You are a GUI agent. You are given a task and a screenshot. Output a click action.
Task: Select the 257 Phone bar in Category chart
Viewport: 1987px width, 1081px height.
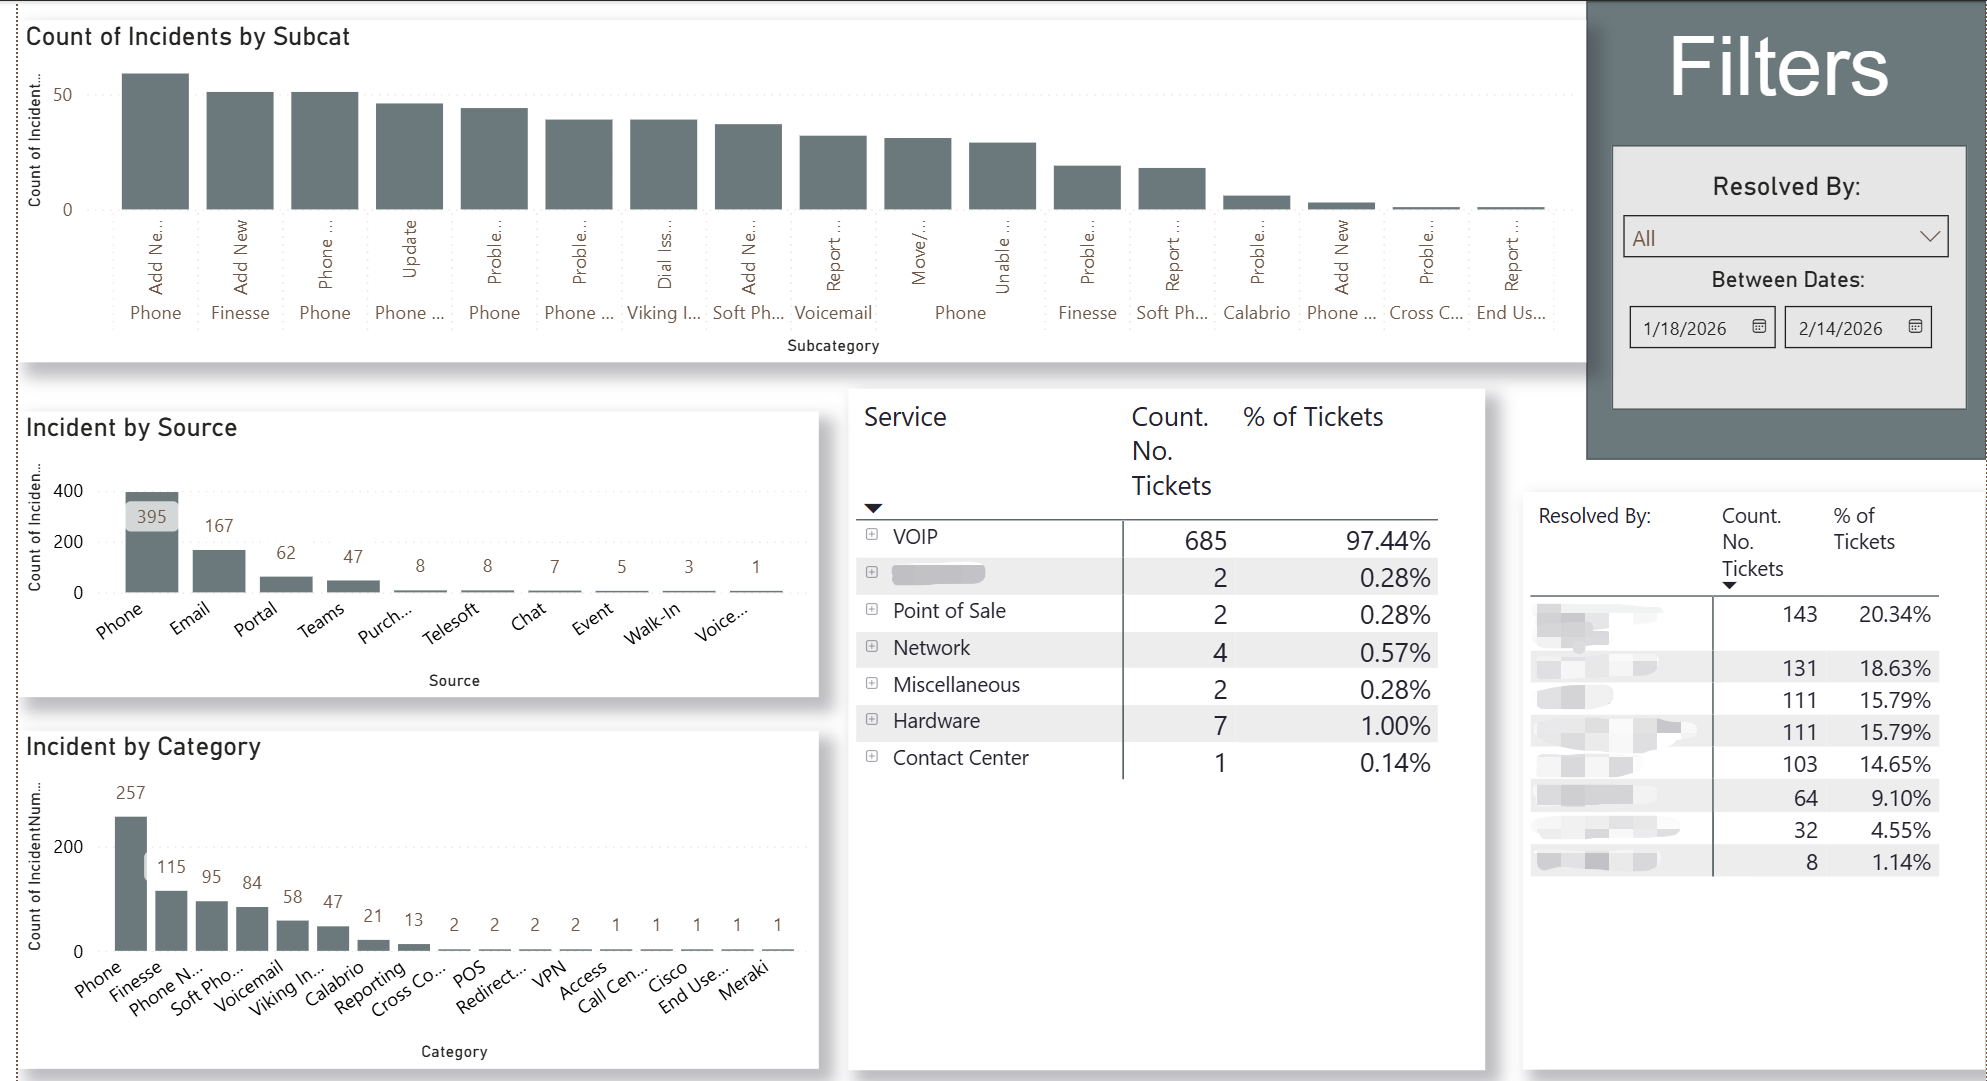pos(131,883)
